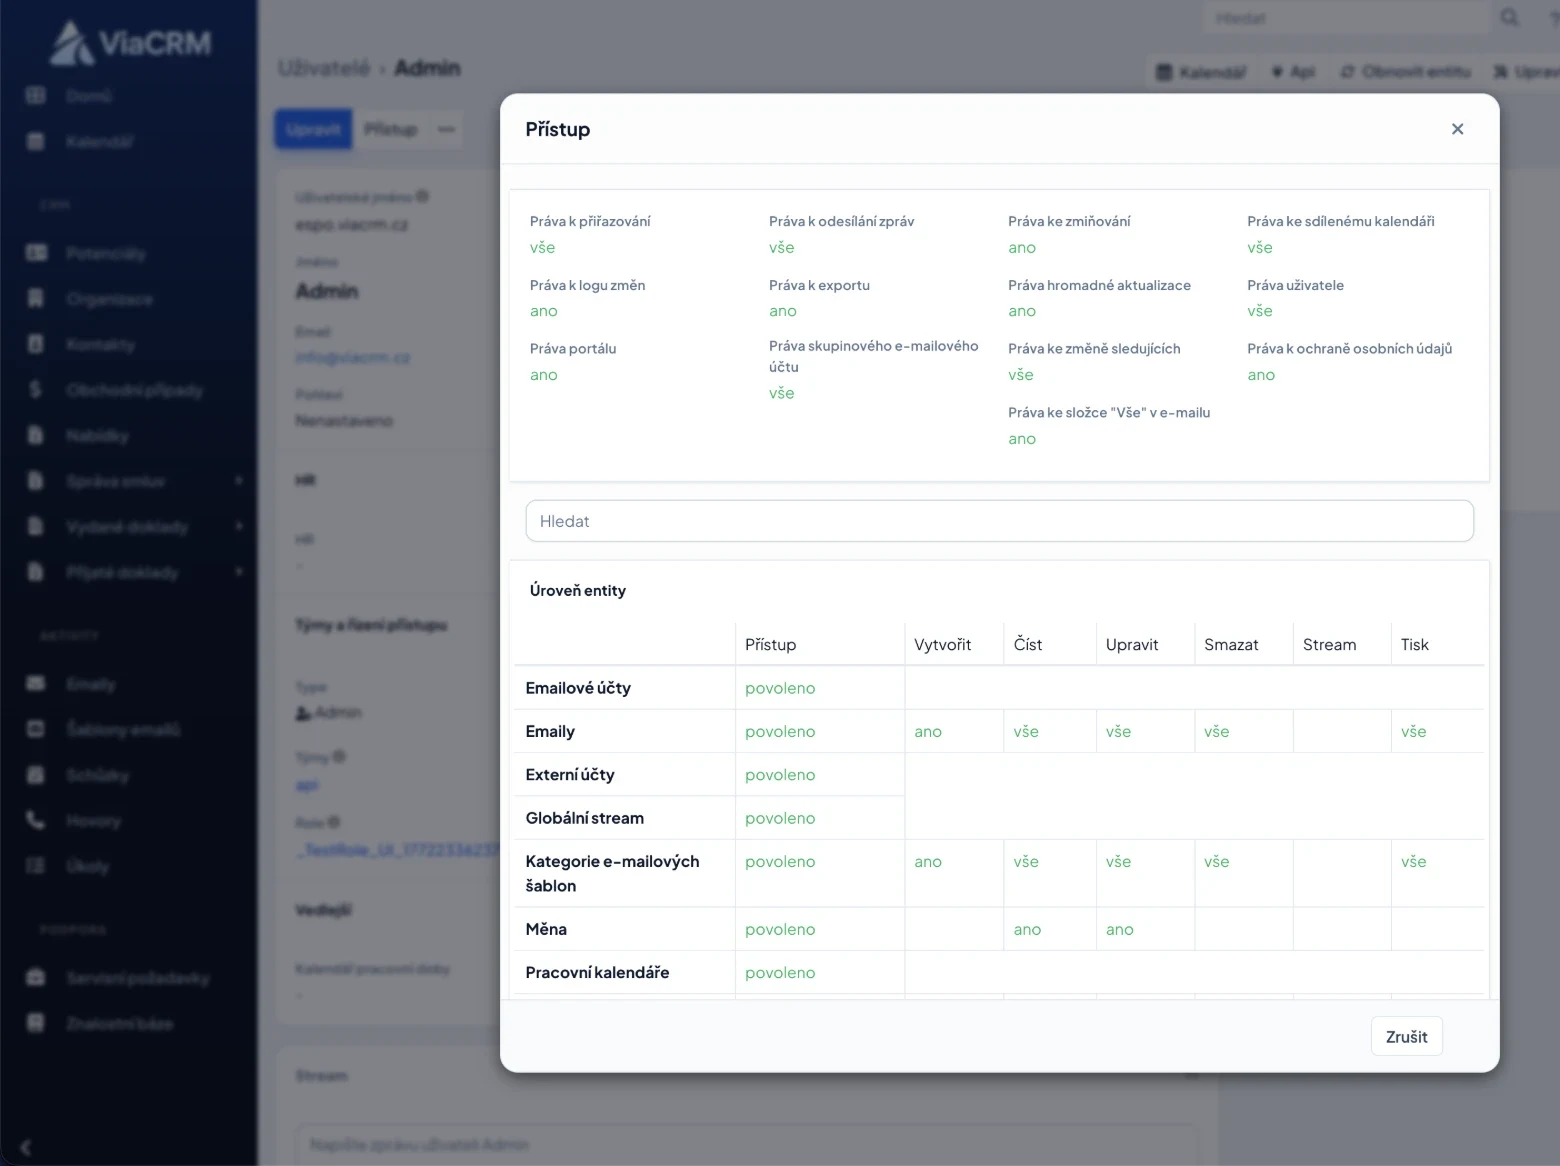
Task: Click Emaily row label
Action: [550, 731]
